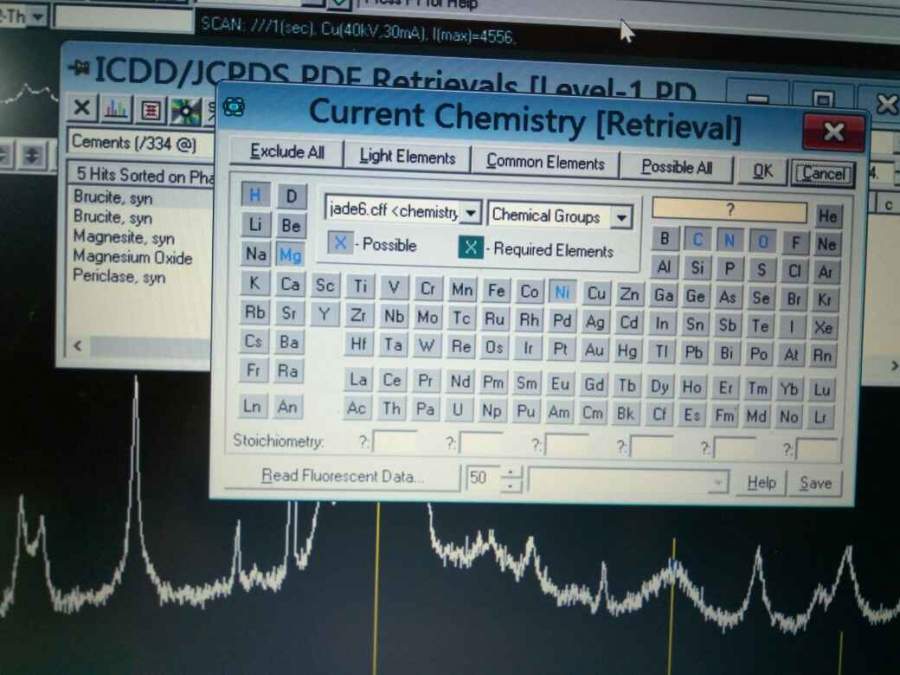Select the Ln lanthanide group button
900x675 pixels.
point(253,406)
